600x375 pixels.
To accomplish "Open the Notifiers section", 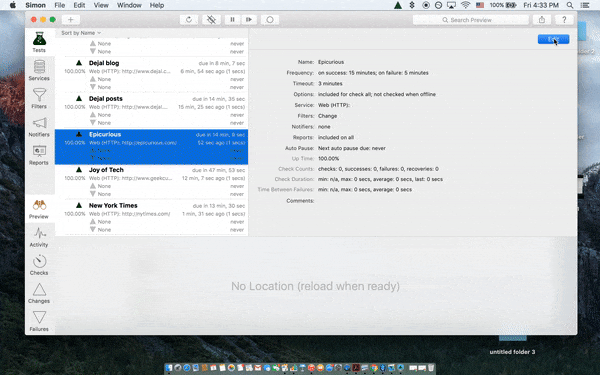I will click(x=39, y=127).
